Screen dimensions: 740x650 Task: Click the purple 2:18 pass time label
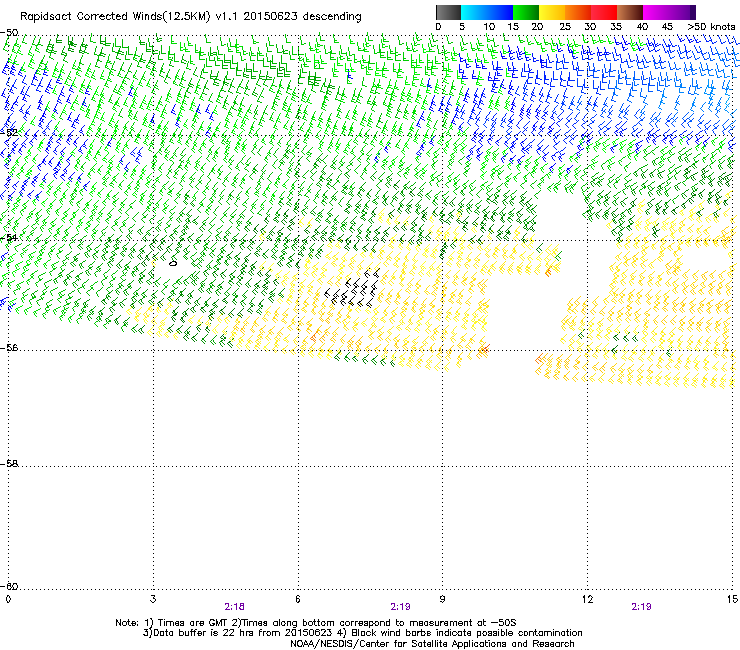pos(235,607)
